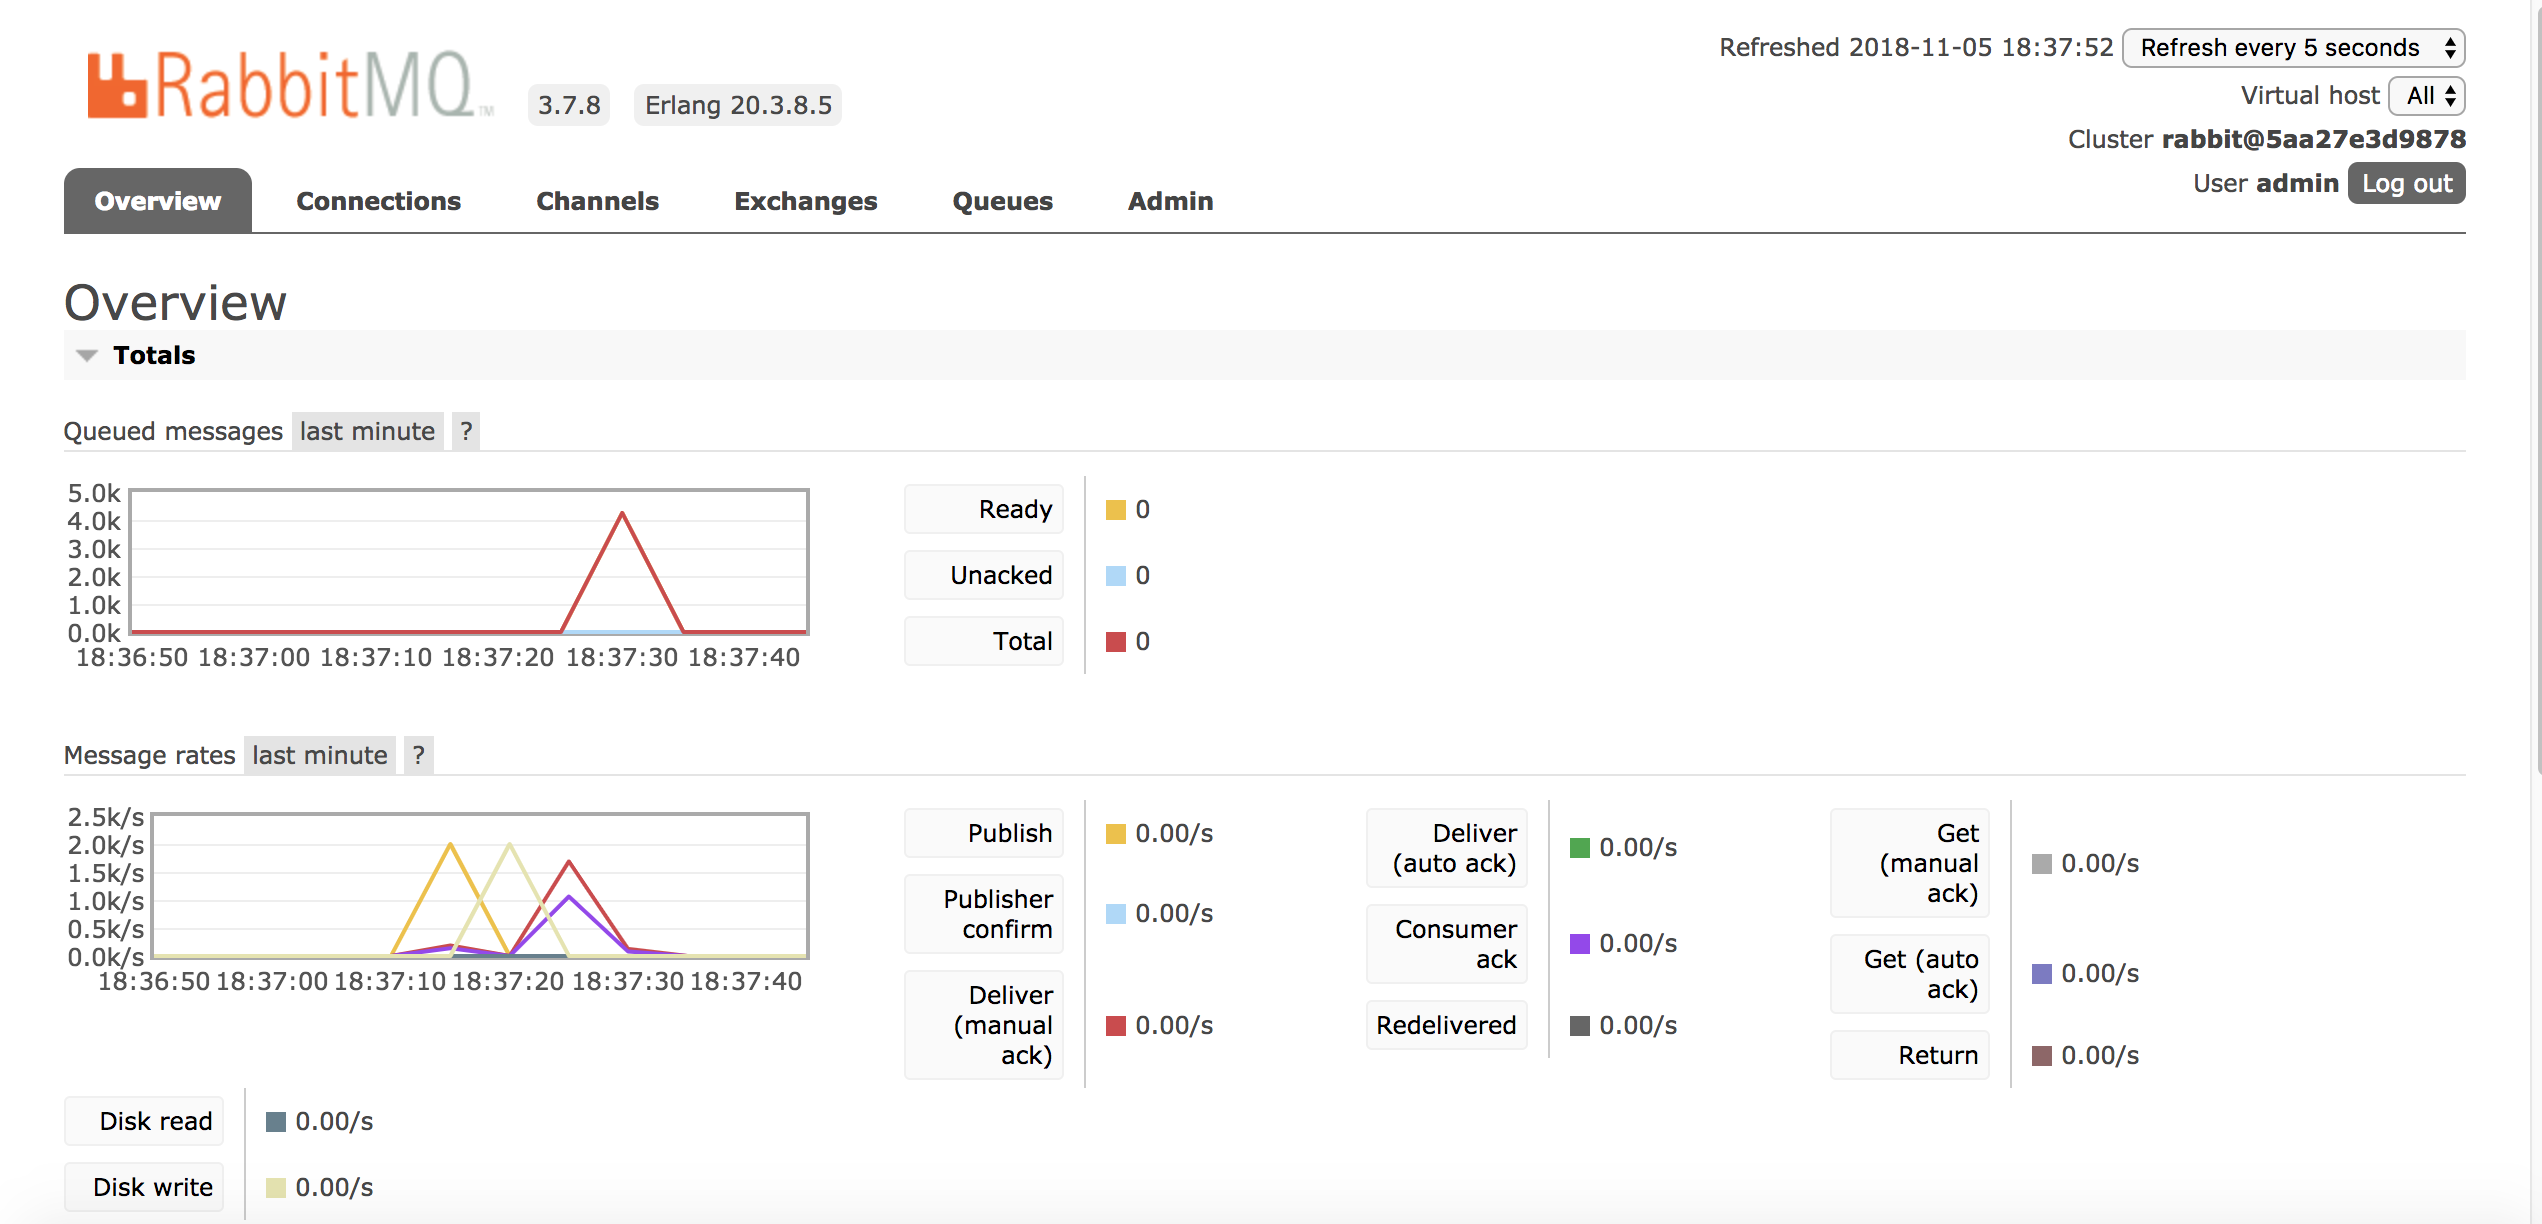Click the Disk read slate swatch
This screenshot has width=2542, height=1224.
point(276,1122)
